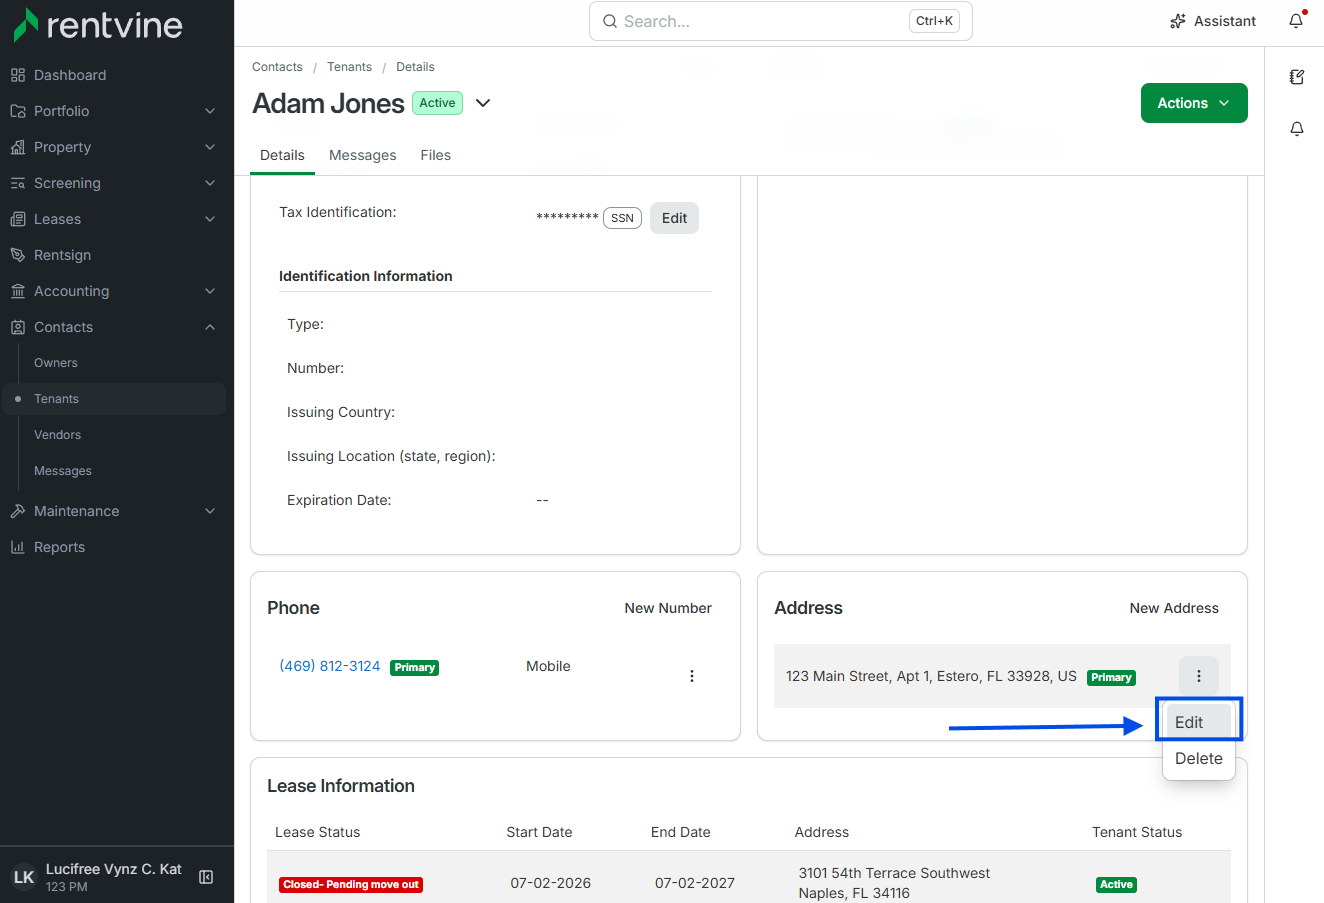Click the Property building icon

[18, 147]
